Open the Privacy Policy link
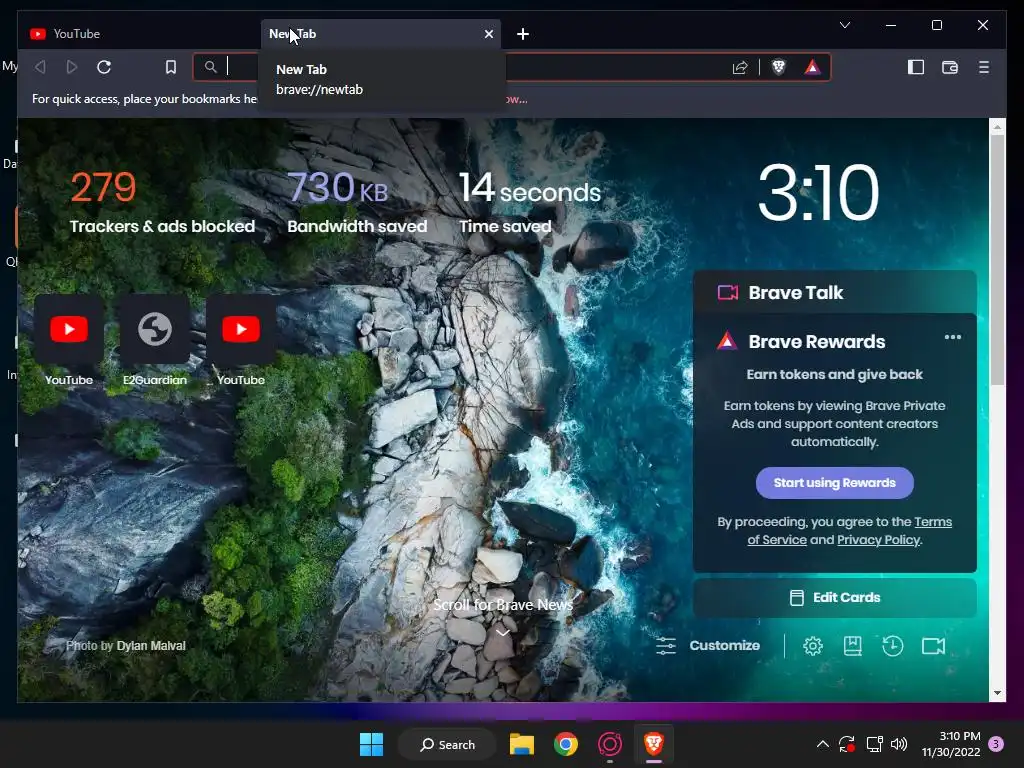Image resolution: width=1024 pixels, height=768 pixels. click(x=878, y=540)
